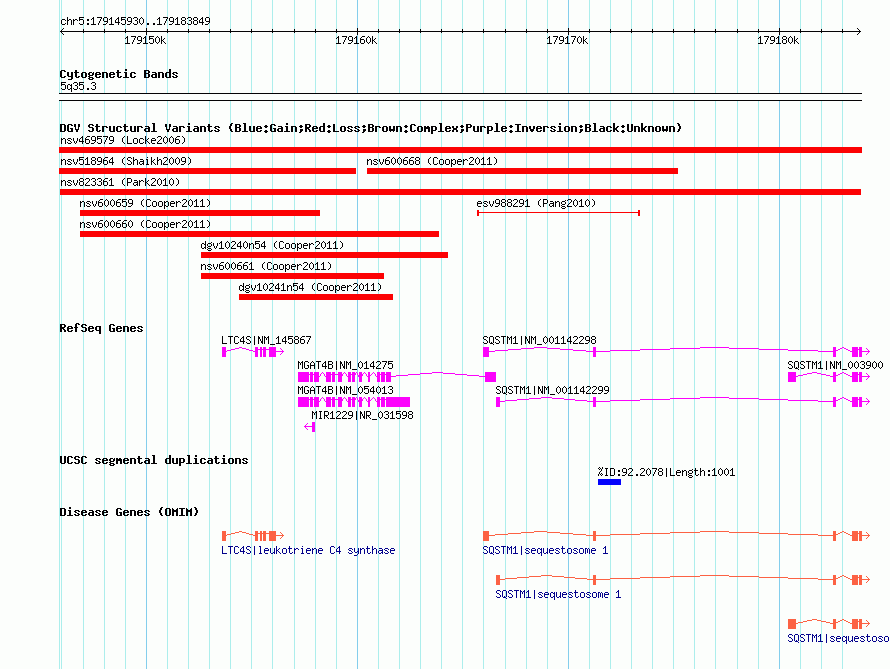Click the esv988291 (Pang2010) thin variant line
The image size is (890, 669).
pyautogui.click(x=559, y=213)
